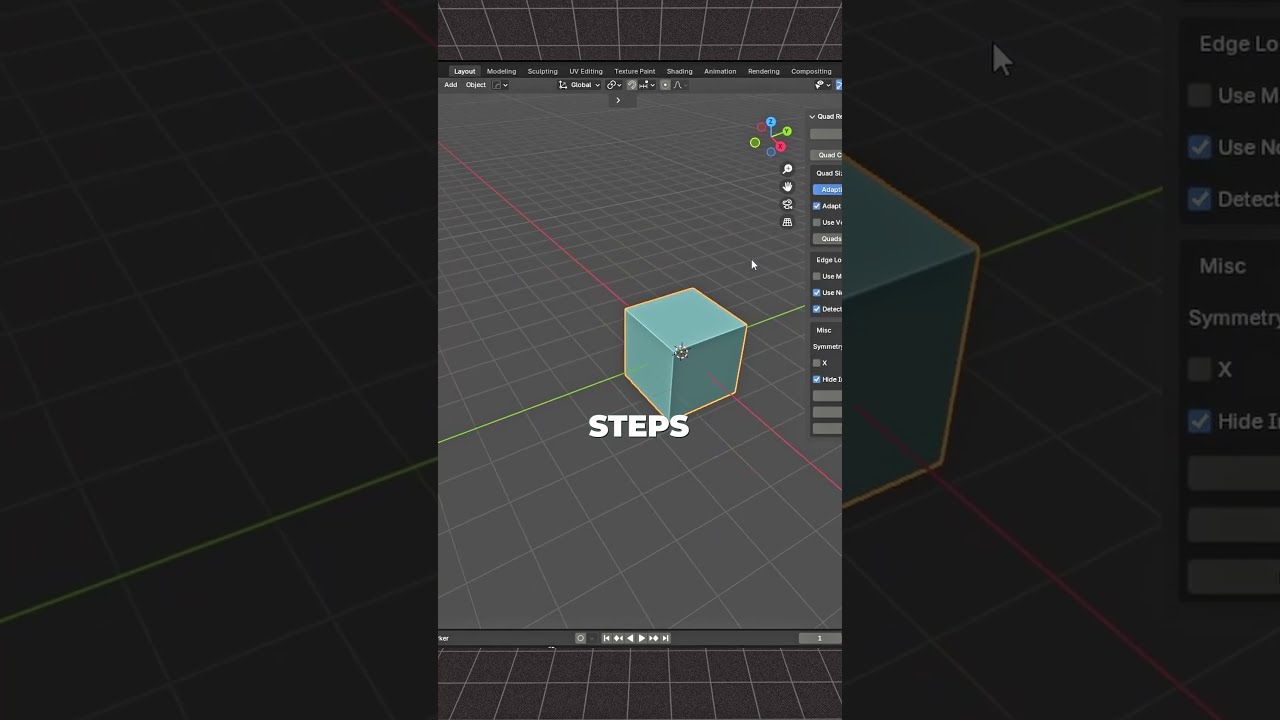Toggle the proportional editing circle icon
The width and height of the screenshot is (1280, 720).
point(665,85)
